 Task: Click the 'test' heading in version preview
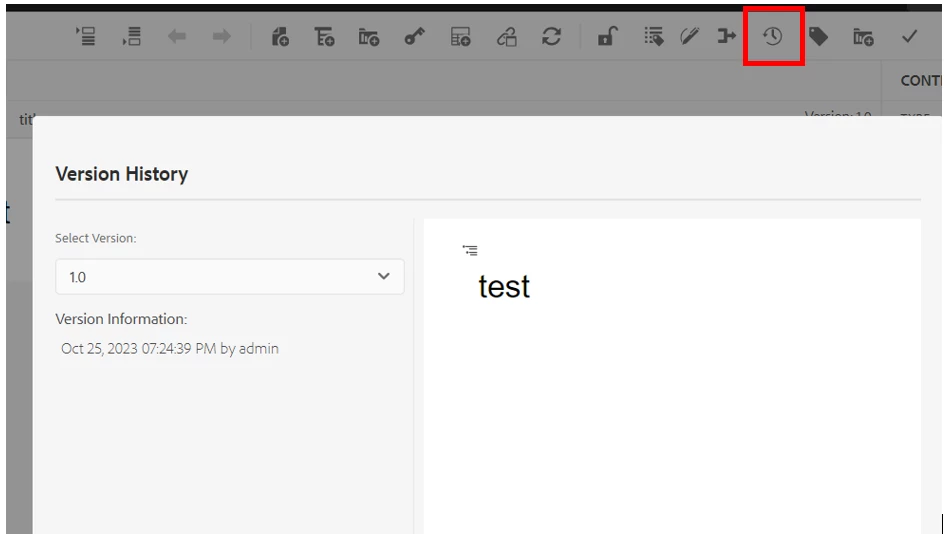[x=504, y=286]
